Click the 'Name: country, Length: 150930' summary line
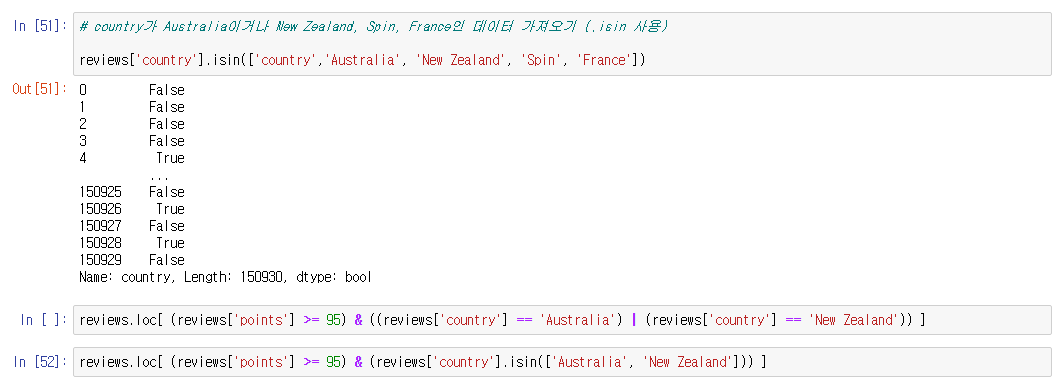 pyautogui.click(x=226, y=277)
